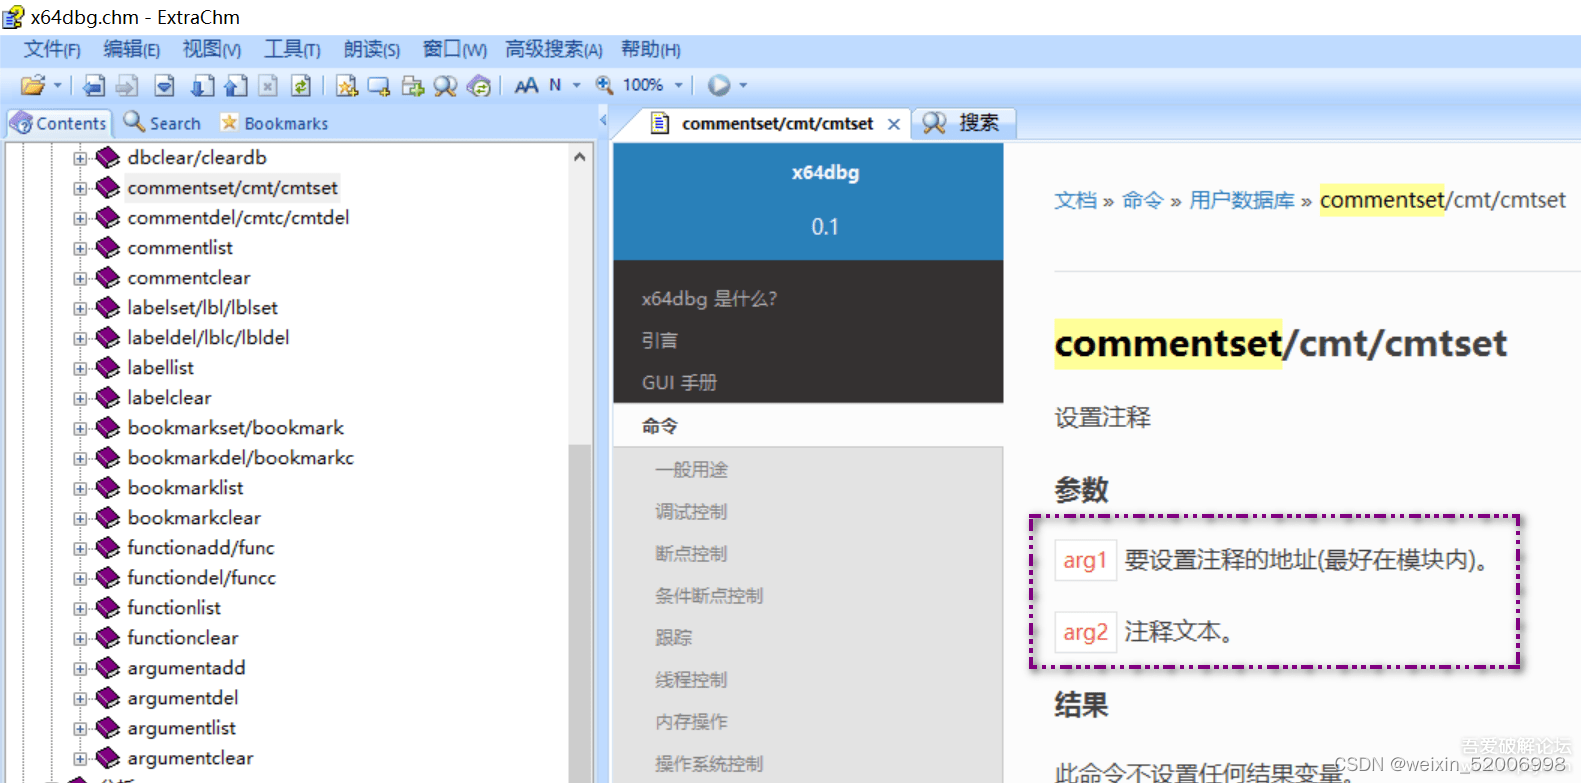The height and width of the screenshot is (783, 1581).
Task: Select bookmarkset/bookmark tree item
Action: tap(236, 427)
